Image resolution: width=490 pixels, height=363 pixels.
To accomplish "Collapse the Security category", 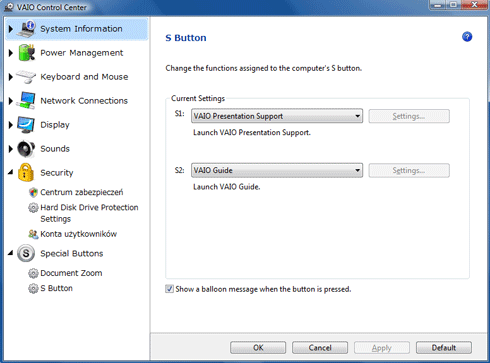I will click(11, 172).
